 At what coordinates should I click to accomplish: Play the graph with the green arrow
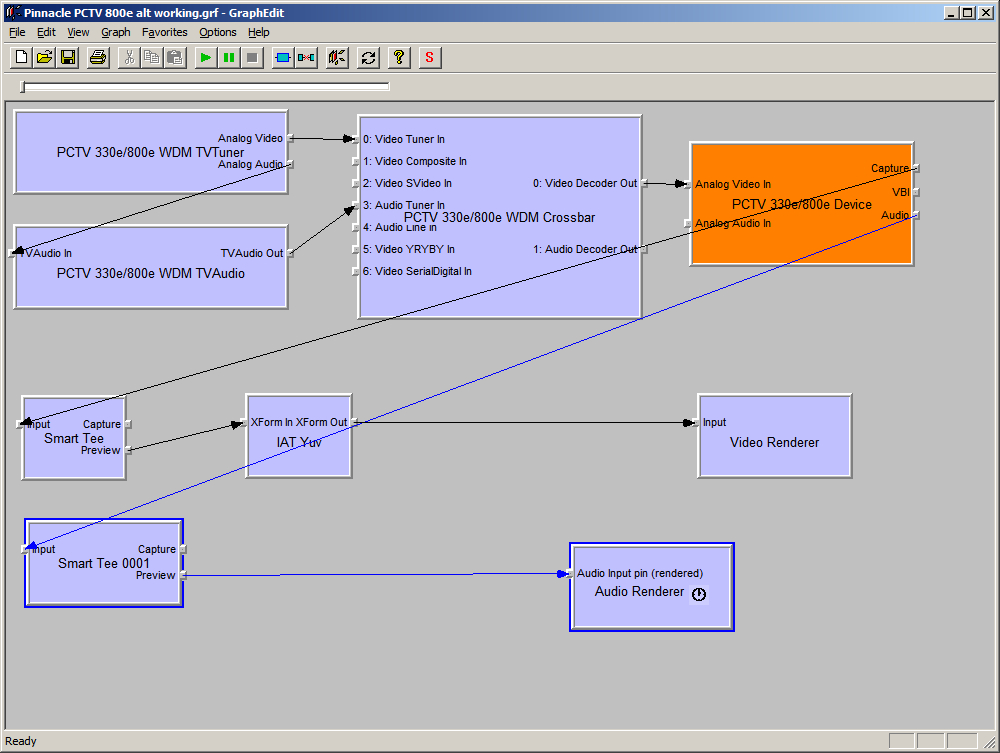pos(205,57)
